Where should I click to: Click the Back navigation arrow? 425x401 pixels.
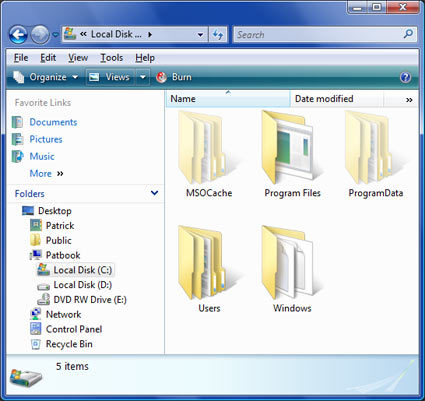click(18, 35)
